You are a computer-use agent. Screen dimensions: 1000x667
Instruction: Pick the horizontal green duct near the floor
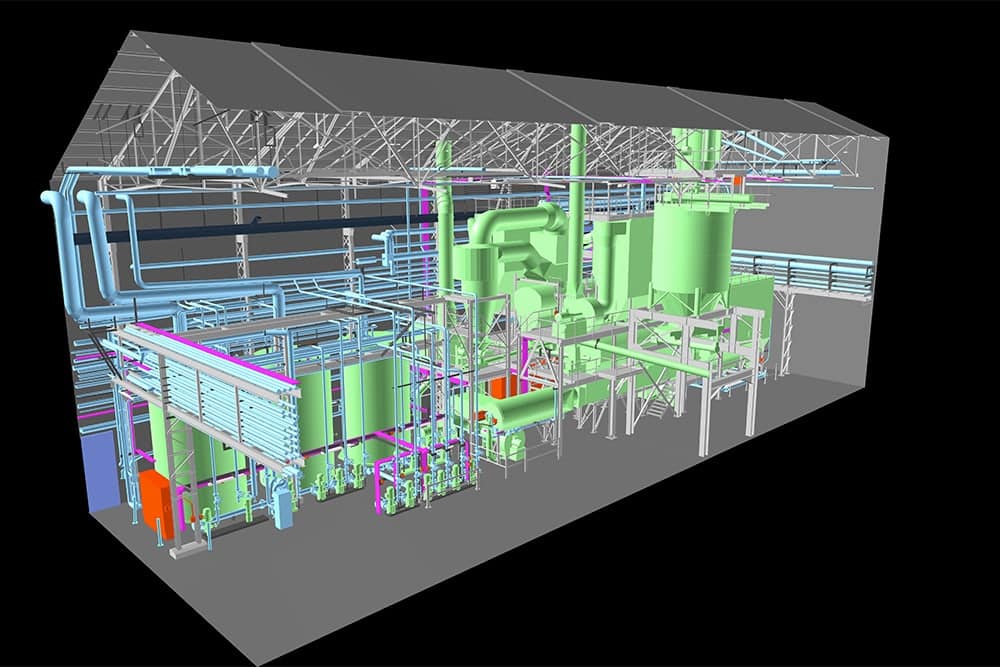click(524, 408)
